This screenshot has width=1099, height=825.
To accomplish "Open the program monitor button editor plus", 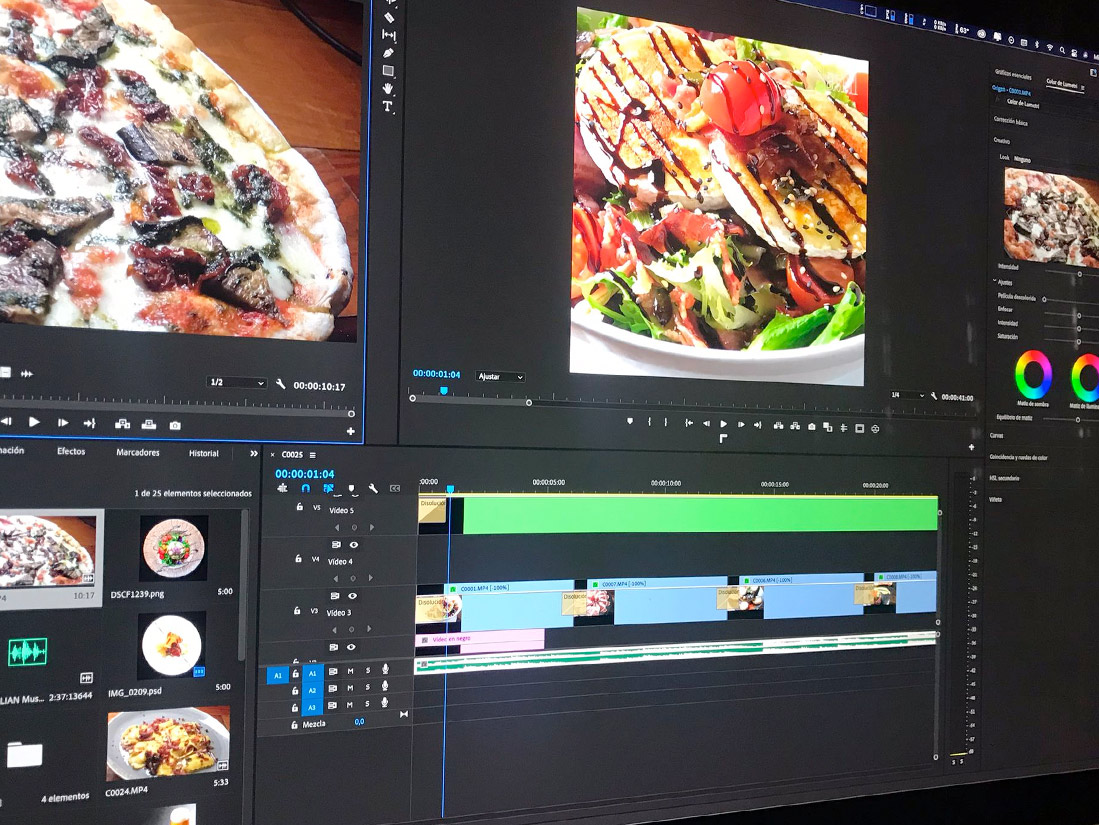I will [971, 446].
